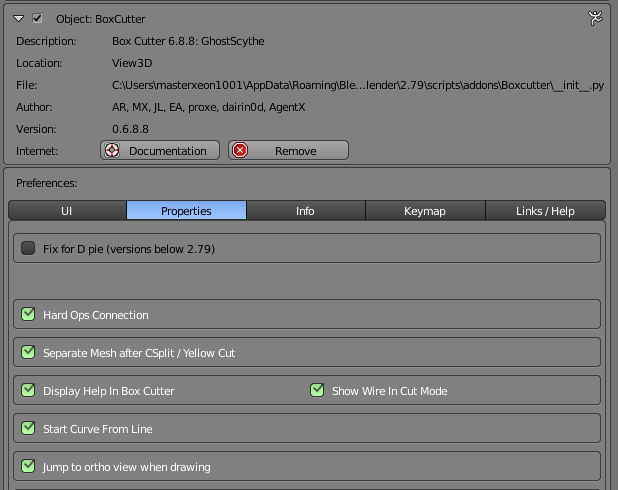This screenshot has width=618, height=490.
Task: Click the red X Remove icon
Action: [x=239, y=151]
